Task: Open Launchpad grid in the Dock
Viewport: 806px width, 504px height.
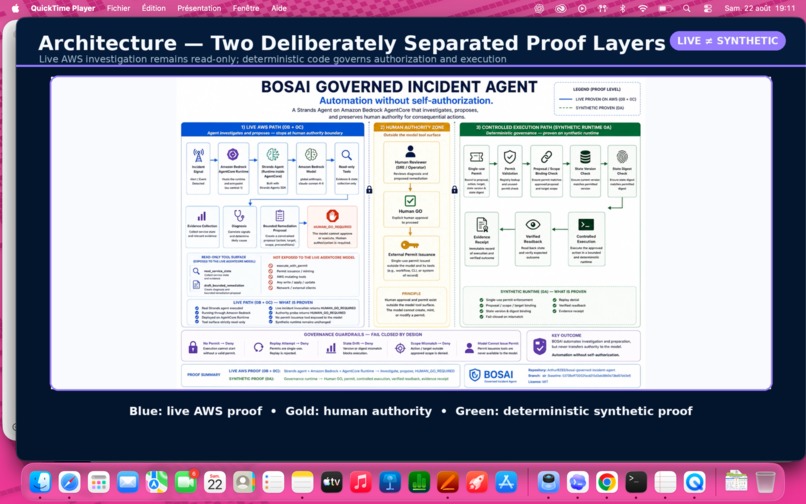Action: (x=99, y=482)
